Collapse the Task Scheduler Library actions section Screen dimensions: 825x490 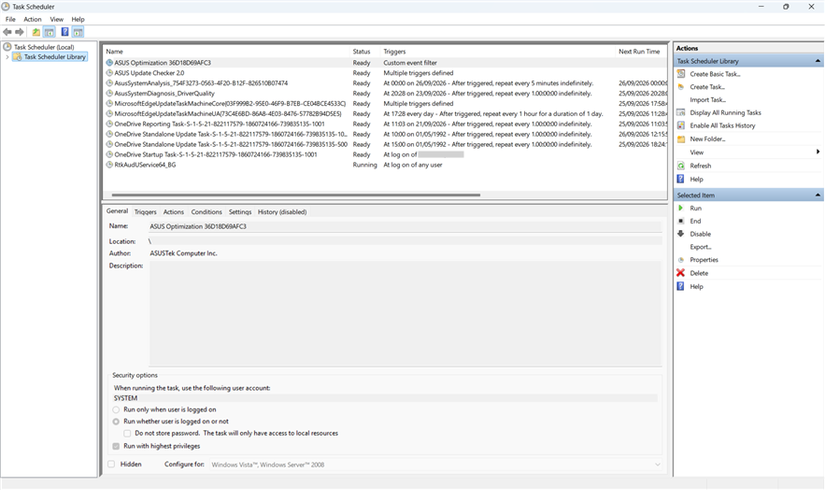[818, 61]
